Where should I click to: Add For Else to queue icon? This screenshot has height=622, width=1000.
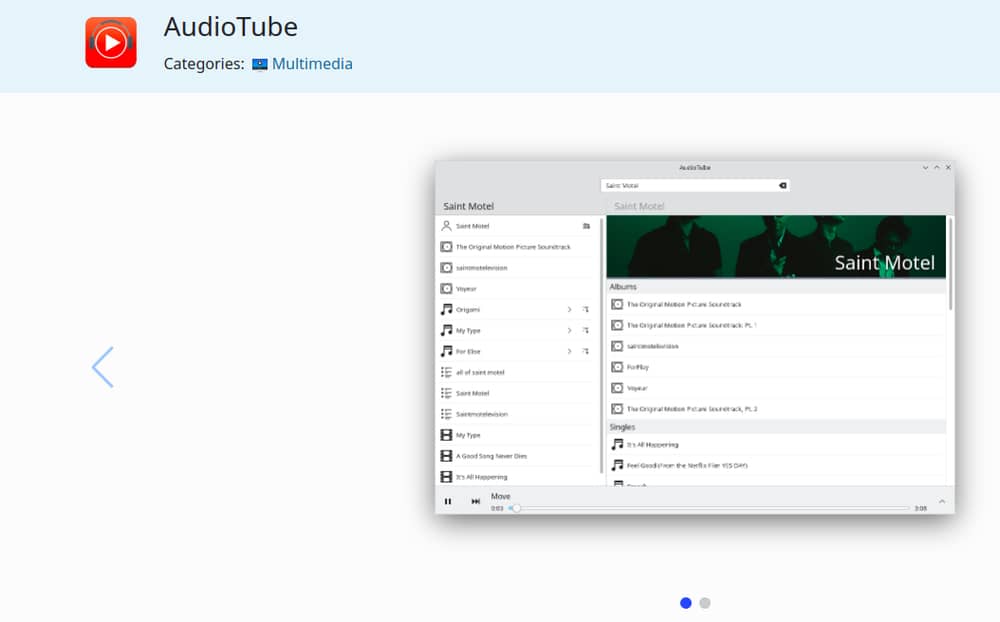click(585, 352)
